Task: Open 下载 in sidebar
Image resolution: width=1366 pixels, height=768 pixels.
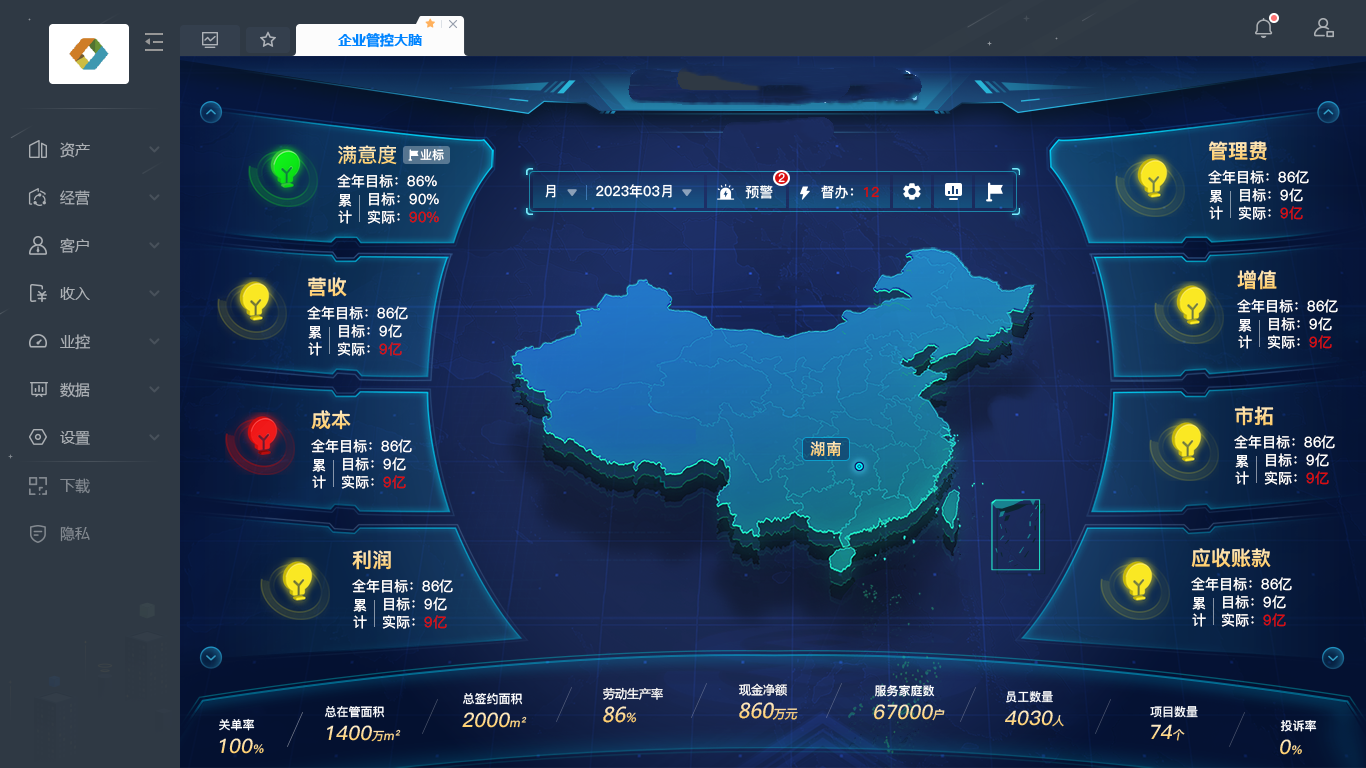Action: click(x=75, y=486)
